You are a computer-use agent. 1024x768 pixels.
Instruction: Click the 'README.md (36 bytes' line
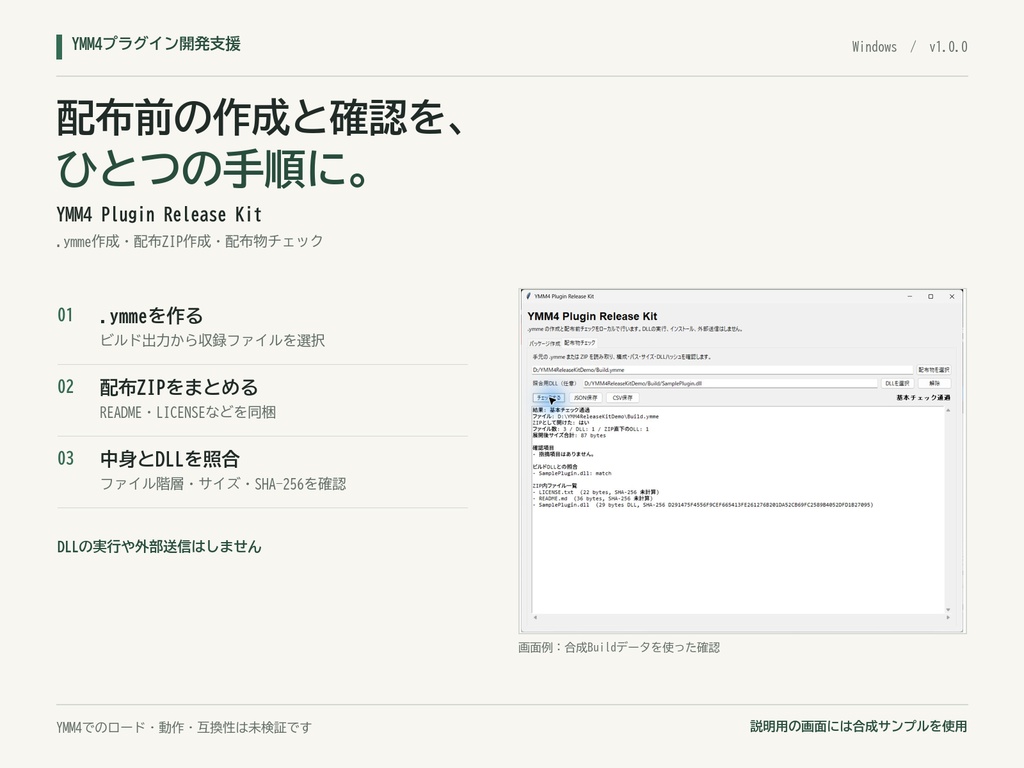click(x=592, y=498)
